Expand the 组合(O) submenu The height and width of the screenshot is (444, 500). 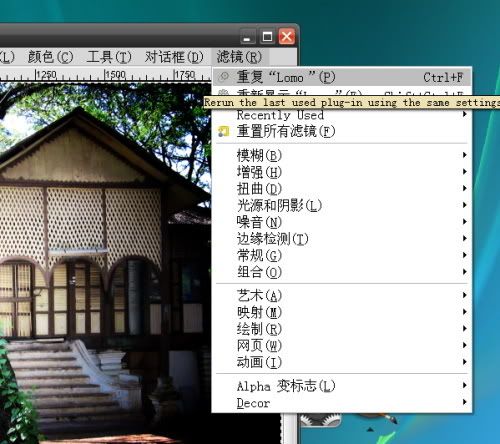coord(342,272)
